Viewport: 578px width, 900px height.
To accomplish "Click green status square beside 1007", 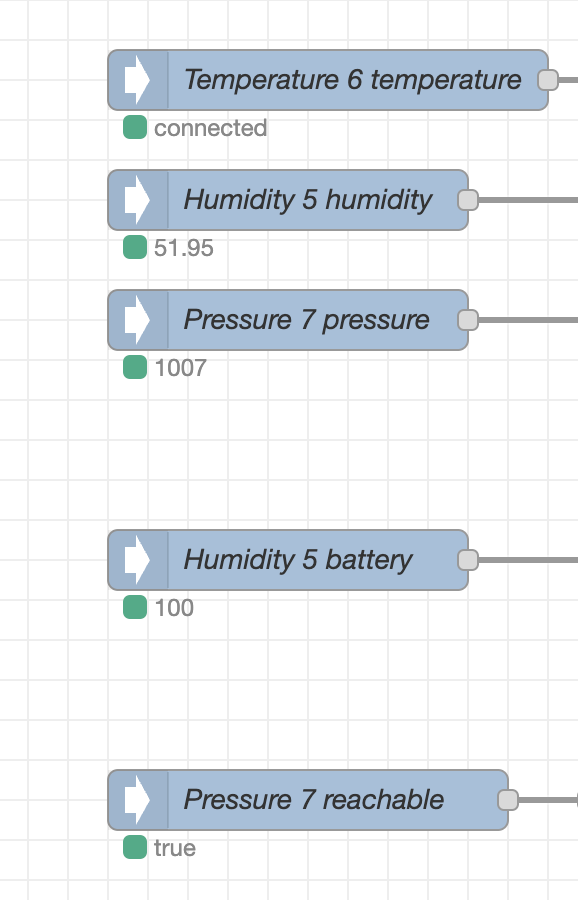I will [x=135, y=367].
